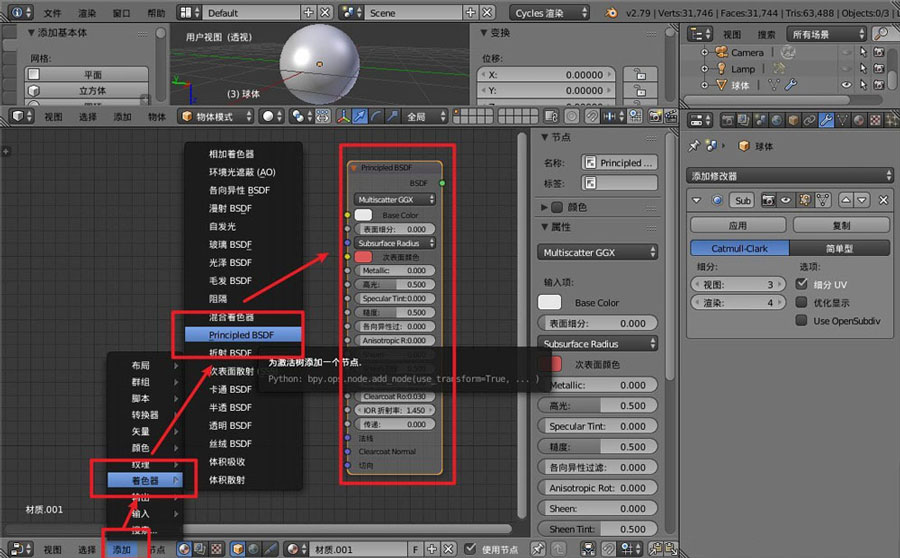Toggle snap magnet in 3D view header
Image resolution: width=900 pixels, height=558 pixels.
(x=591, y=117)
